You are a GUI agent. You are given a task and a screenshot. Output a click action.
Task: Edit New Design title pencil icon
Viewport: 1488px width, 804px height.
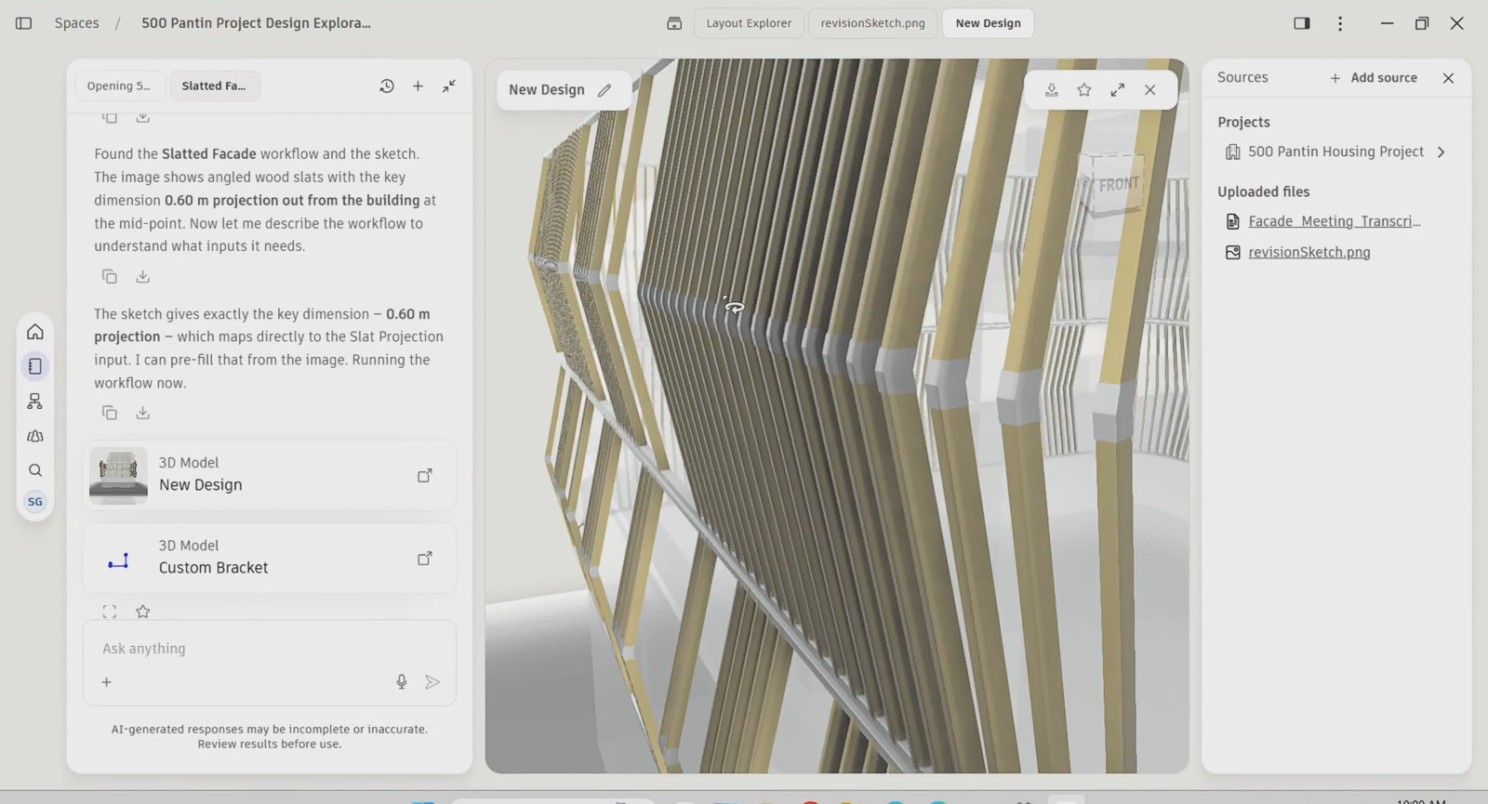[604, 90]
